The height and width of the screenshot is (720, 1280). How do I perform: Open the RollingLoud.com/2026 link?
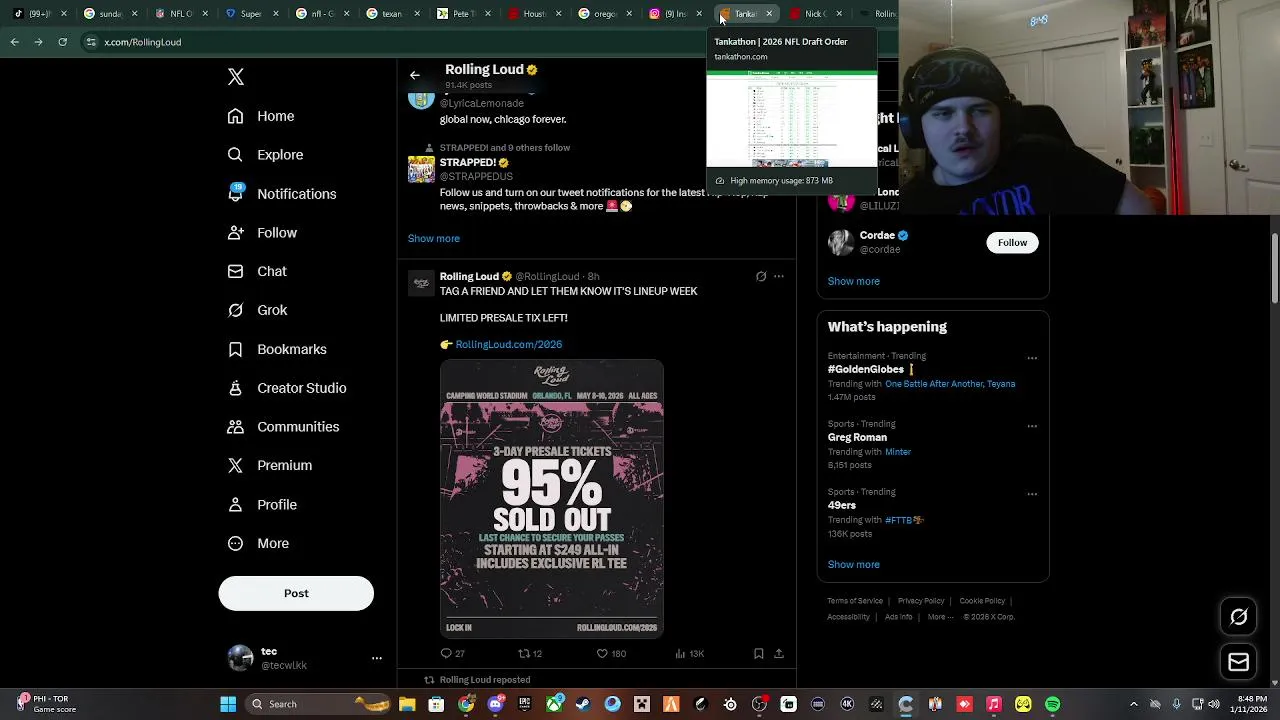(x=508, y=344)
